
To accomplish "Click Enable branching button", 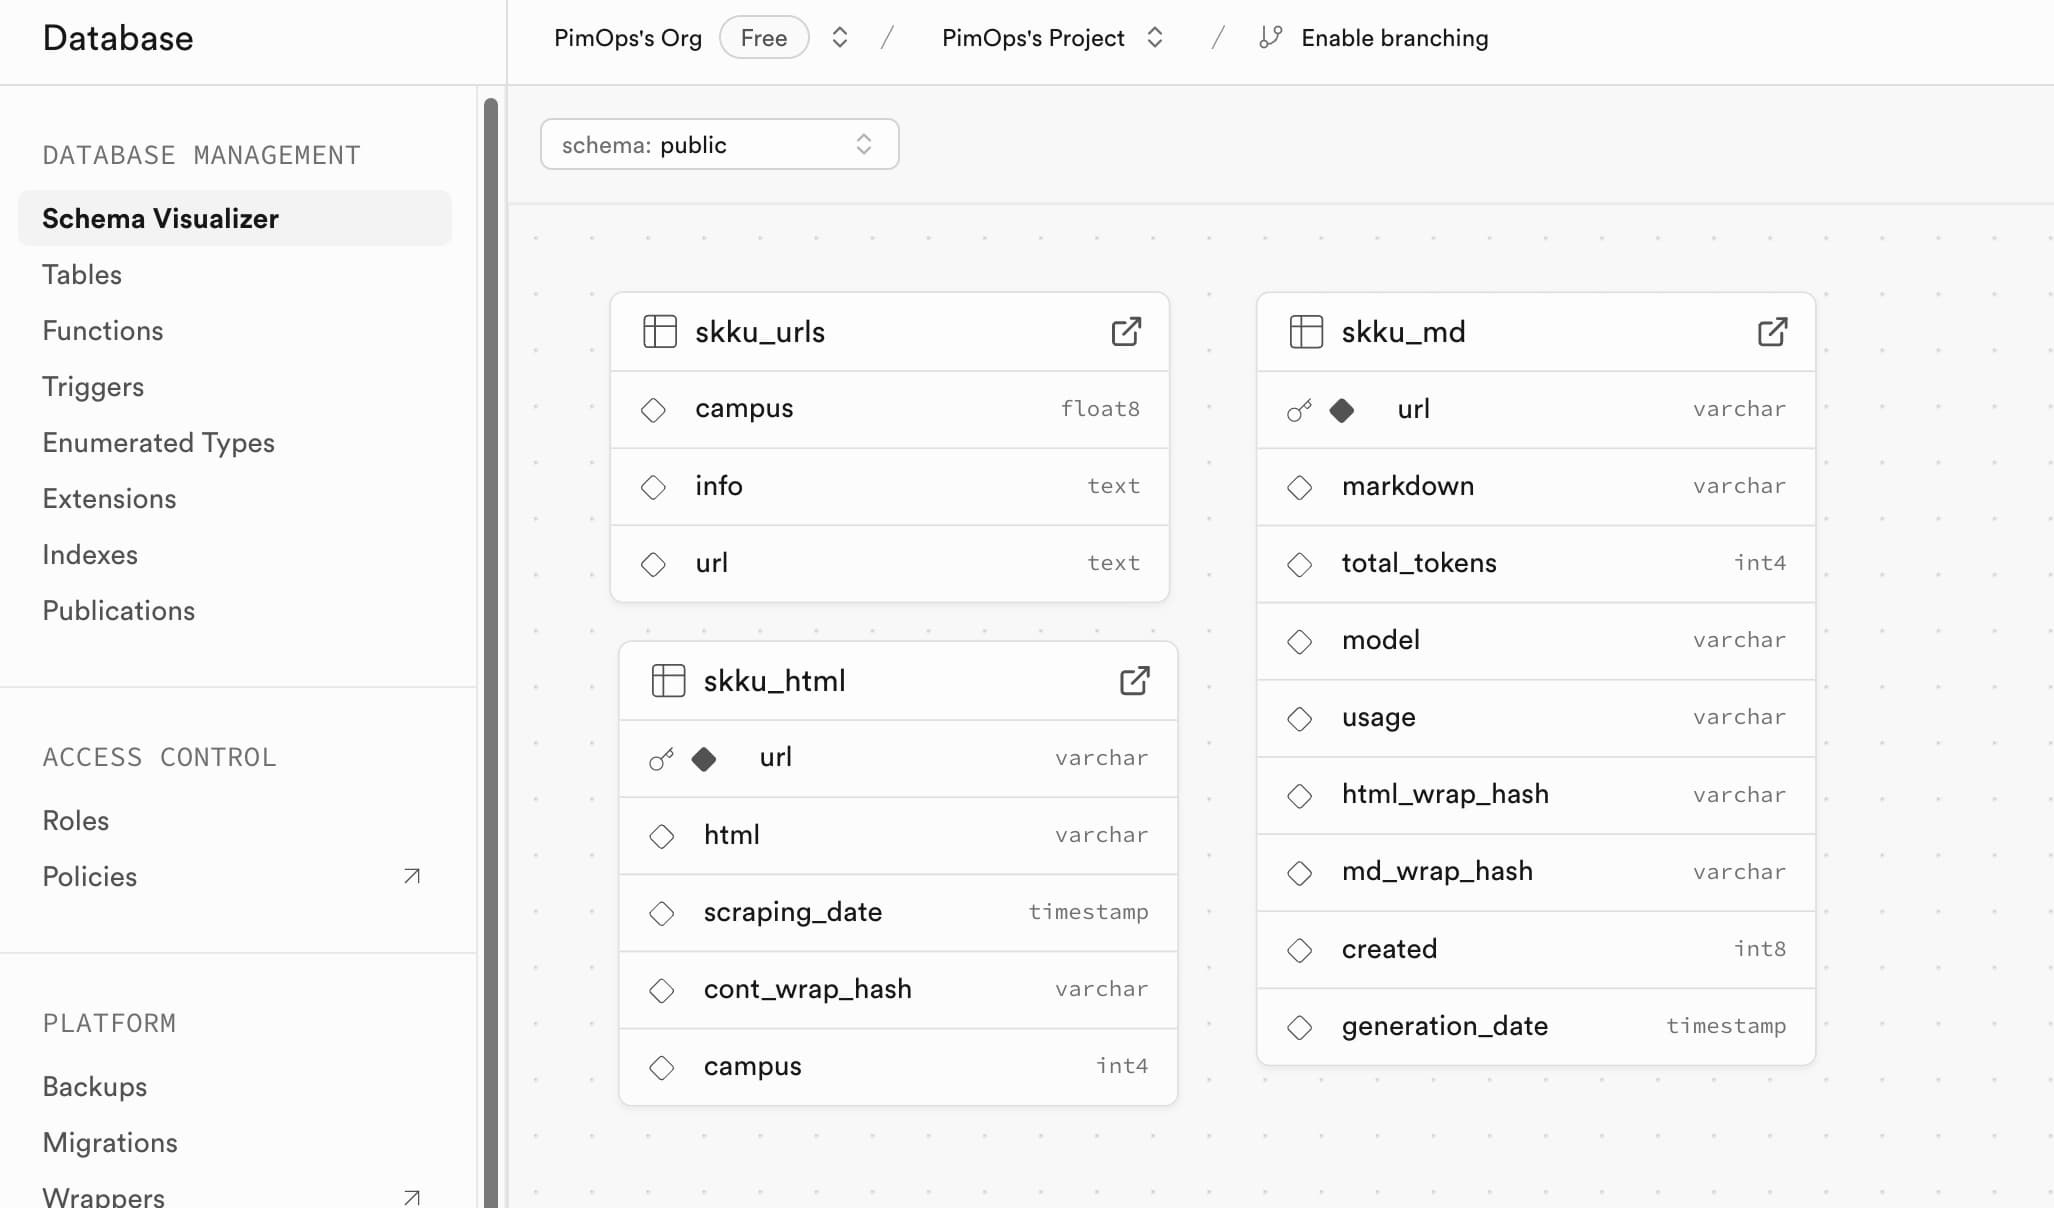I will click(1394, 38).
